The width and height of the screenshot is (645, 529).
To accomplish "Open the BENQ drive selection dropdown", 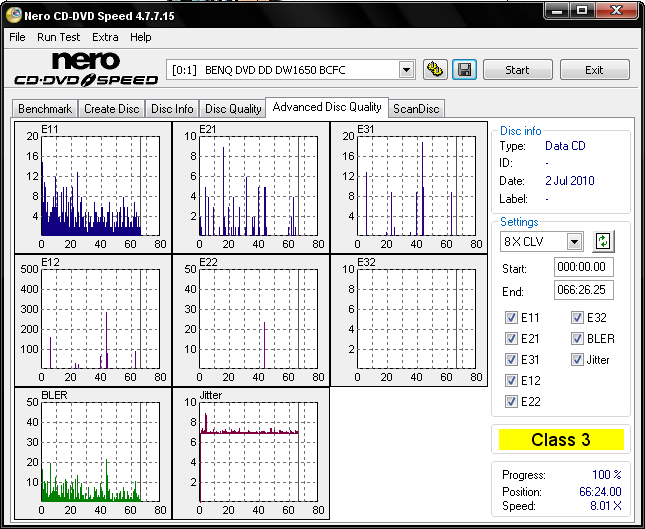I will tap(406, 70).
